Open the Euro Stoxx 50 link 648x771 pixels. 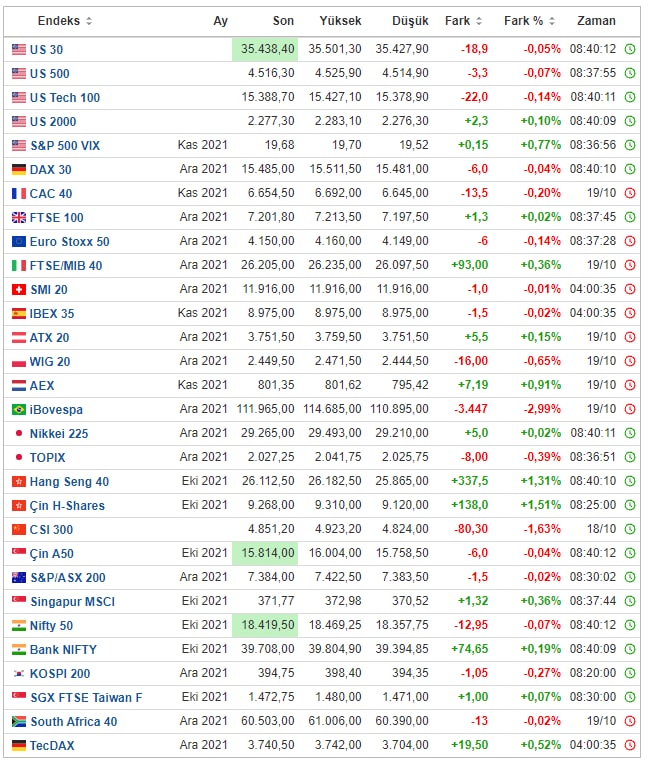tap(70, 241)
